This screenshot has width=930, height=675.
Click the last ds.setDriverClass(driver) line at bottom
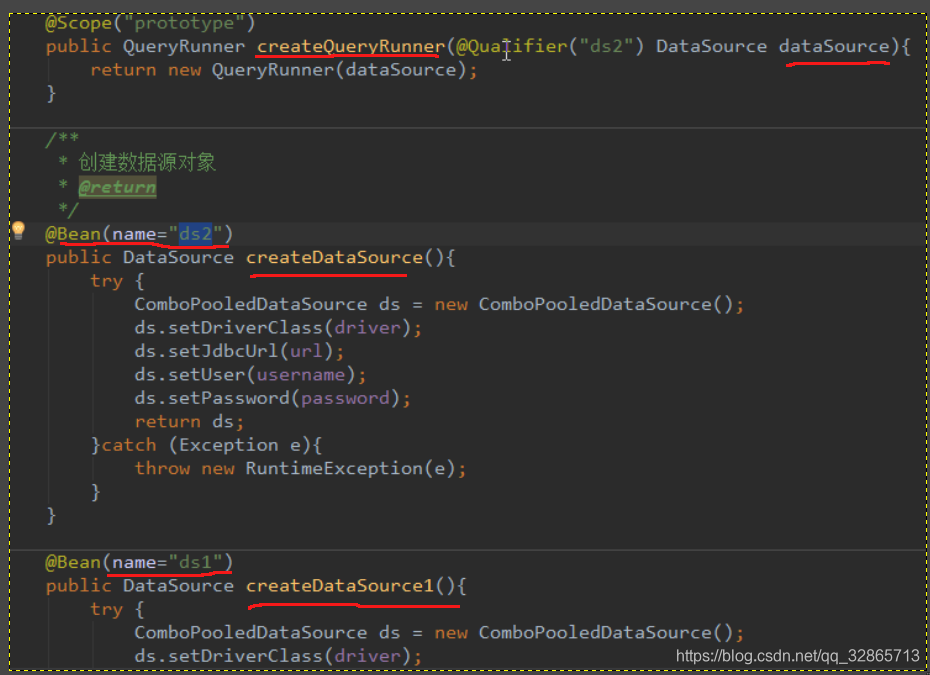click(278, 656)
